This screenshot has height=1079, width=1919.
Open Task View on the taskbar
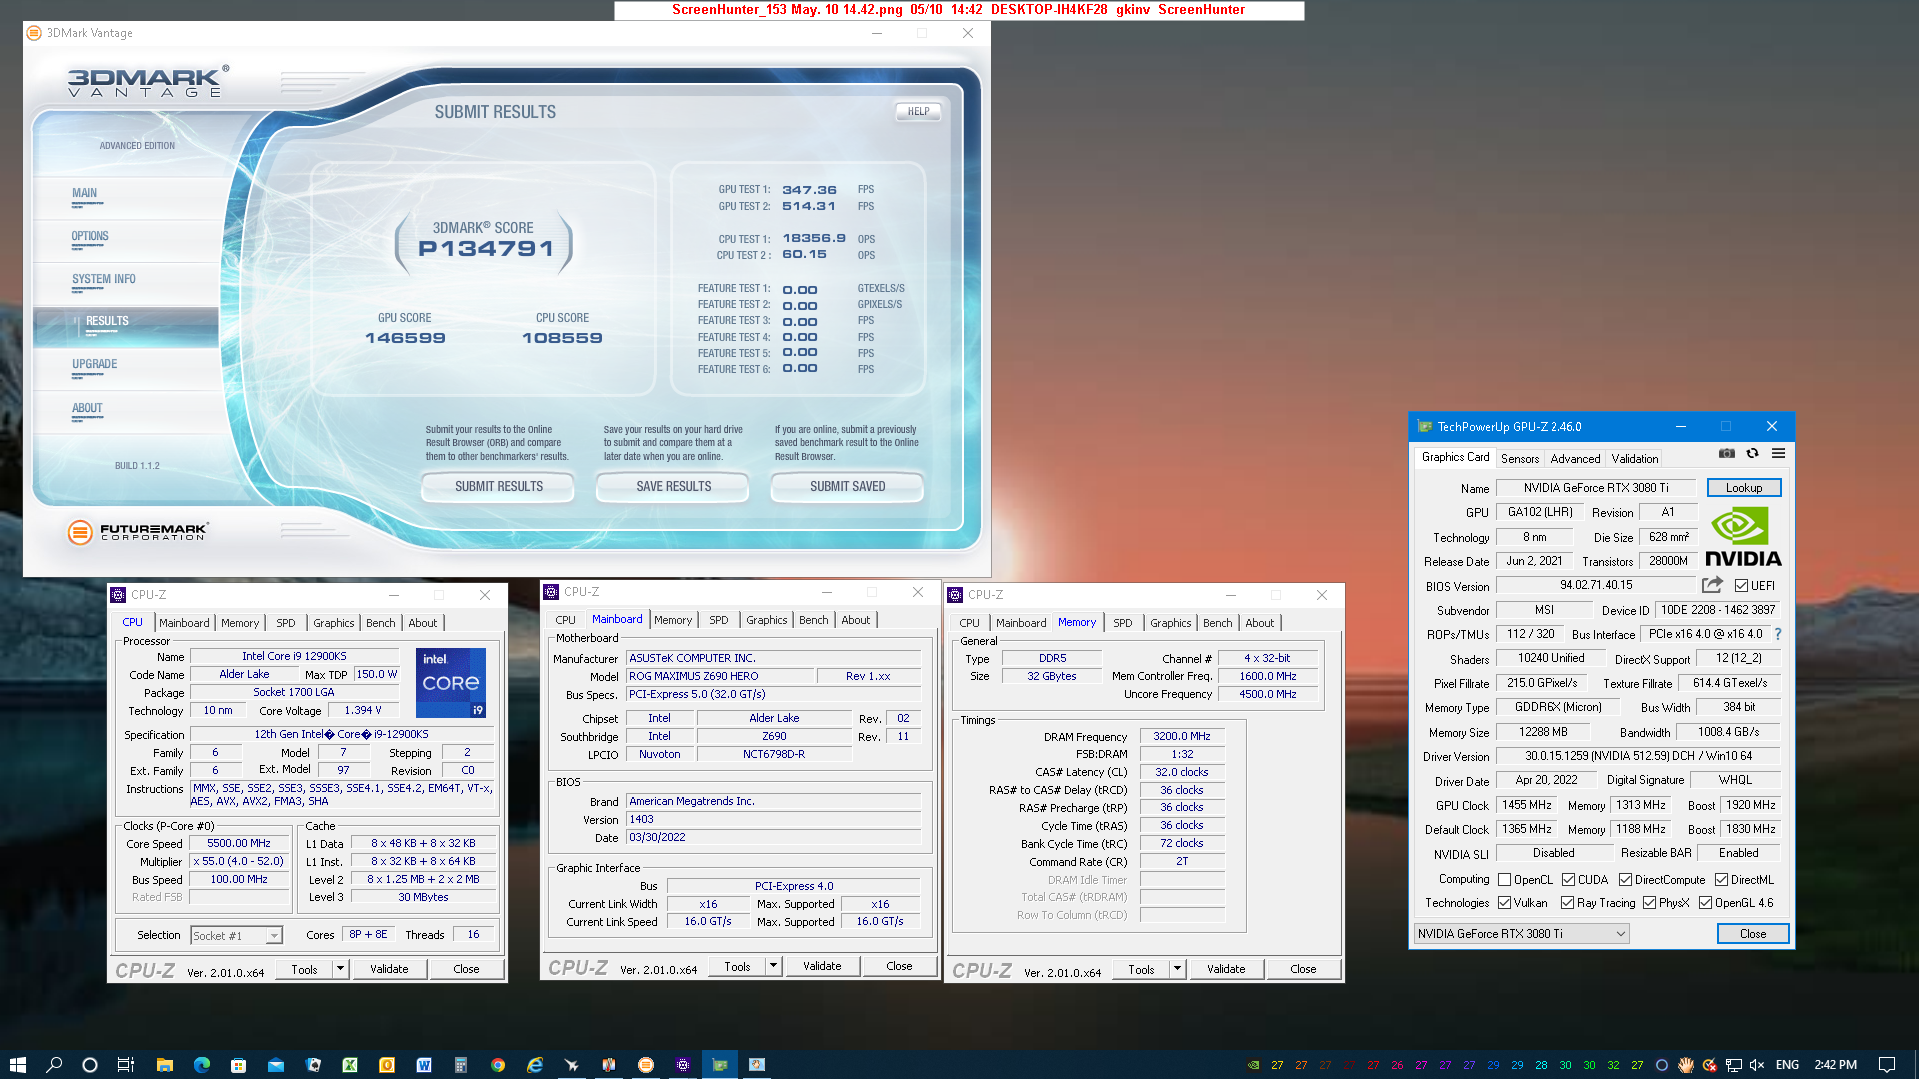tap(126, 1065)
